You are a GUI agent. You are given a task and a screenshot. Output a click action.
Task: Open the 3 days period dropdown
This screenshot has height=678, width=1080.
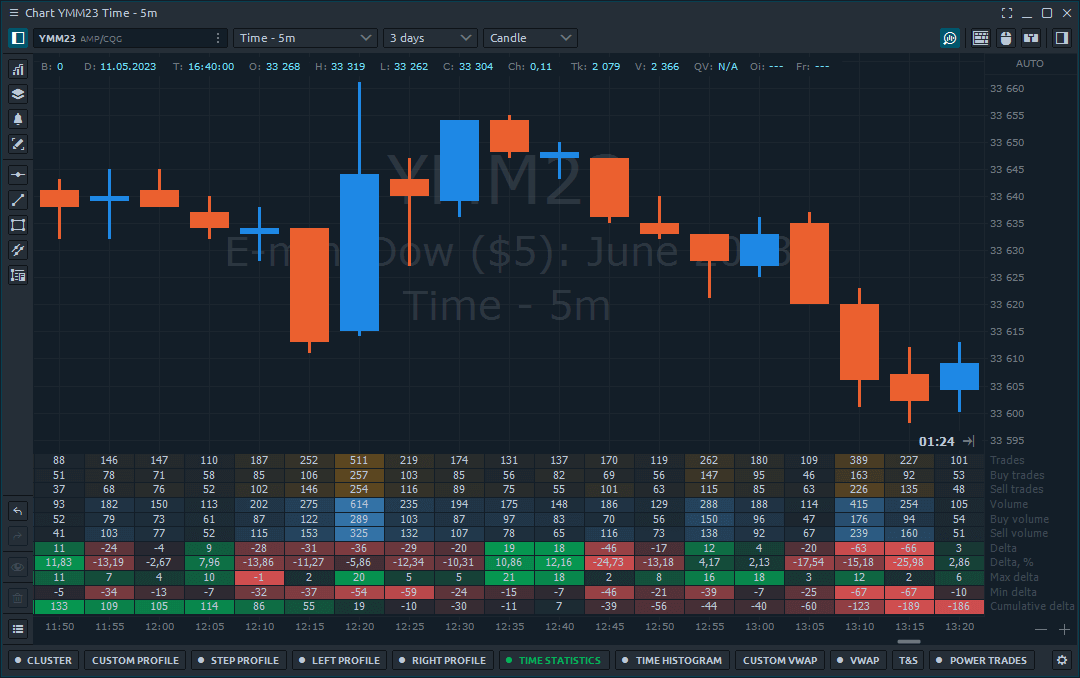430,37
